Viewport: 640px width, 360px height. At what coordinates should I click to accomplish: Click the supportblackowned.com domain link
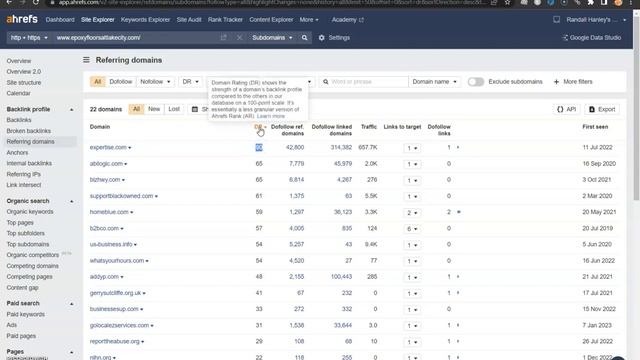click(121, 196)
